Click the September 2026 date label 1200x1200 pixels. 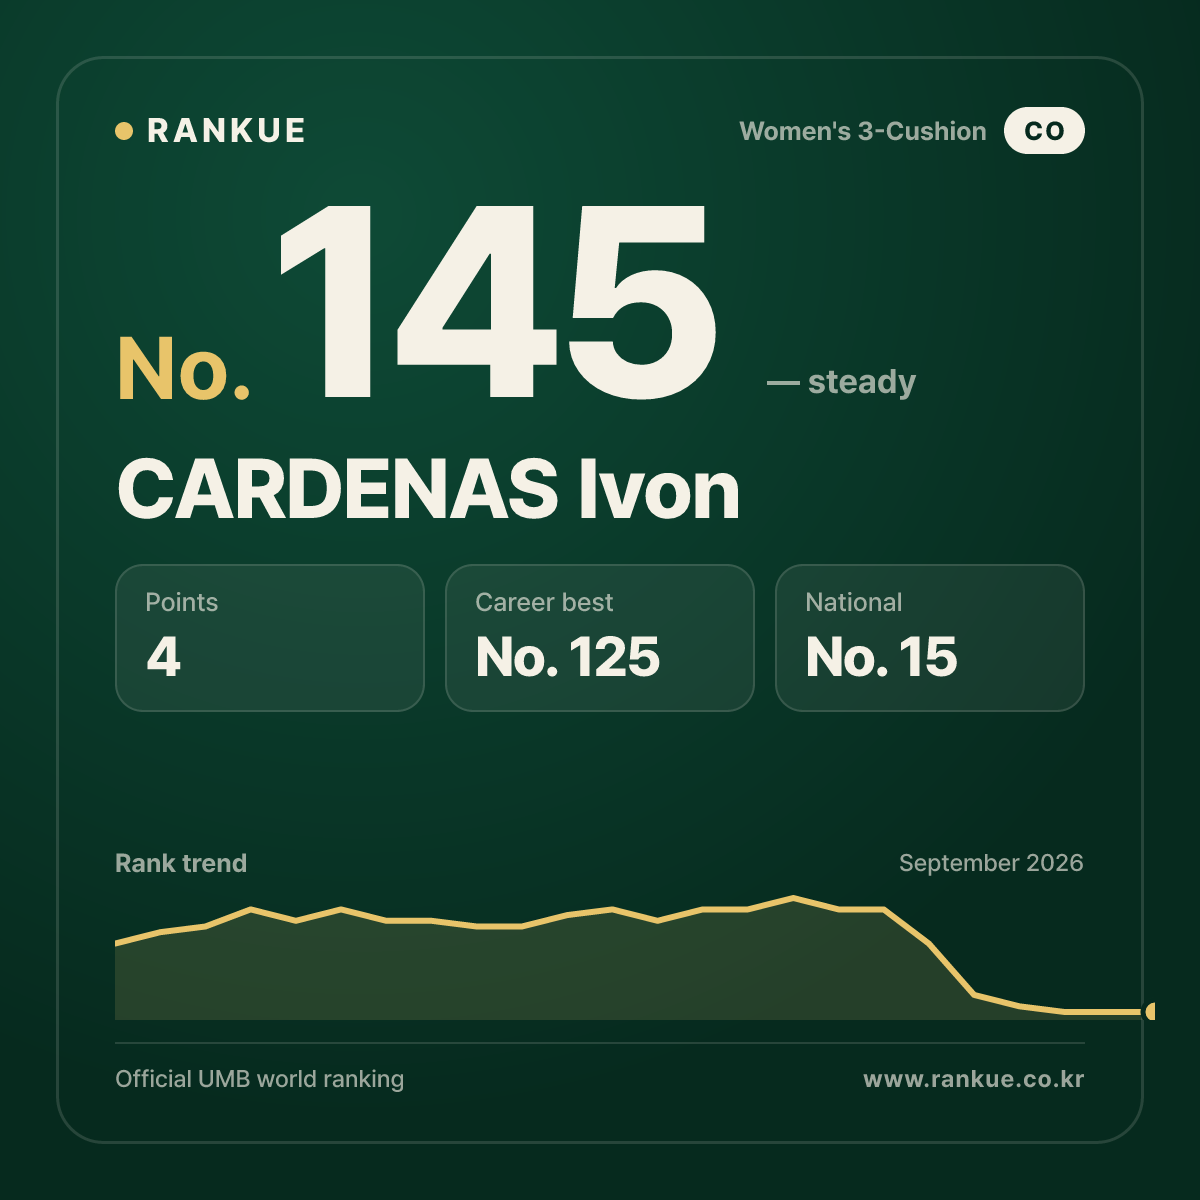pyautogui.click(x=991, y=863)
